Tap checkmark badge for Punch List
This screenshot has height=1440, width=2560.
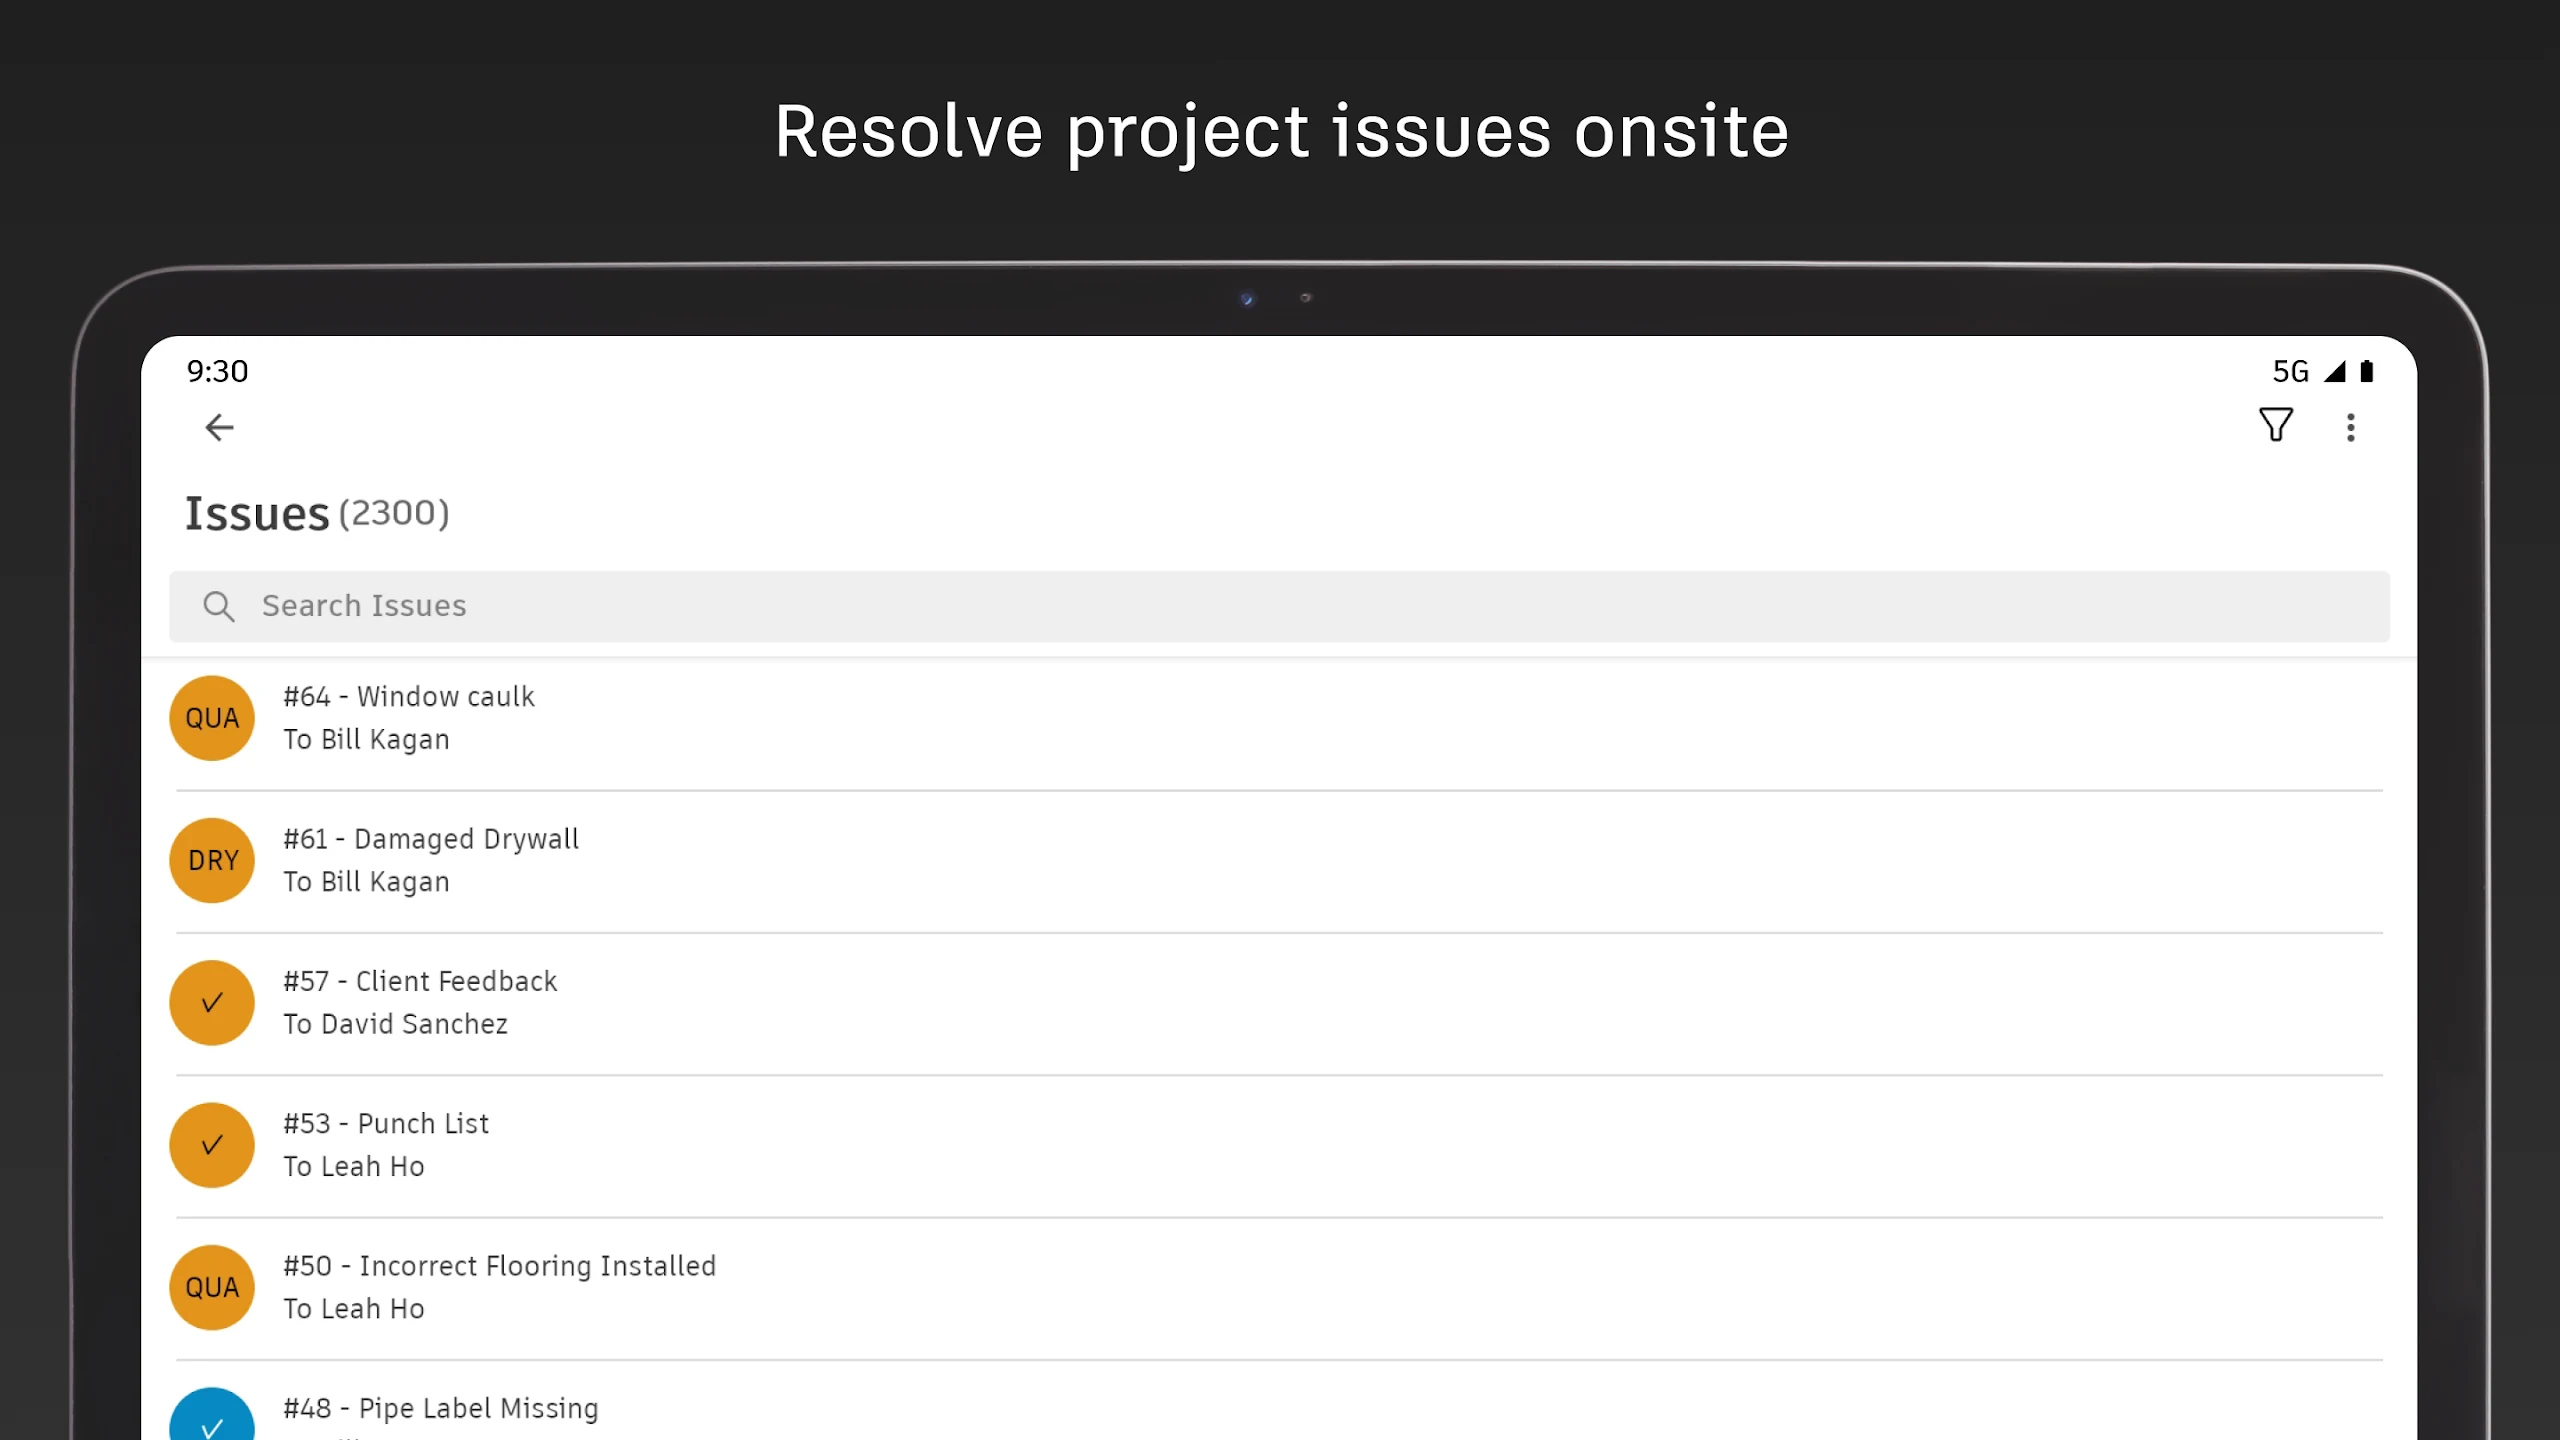[212, 1145]
